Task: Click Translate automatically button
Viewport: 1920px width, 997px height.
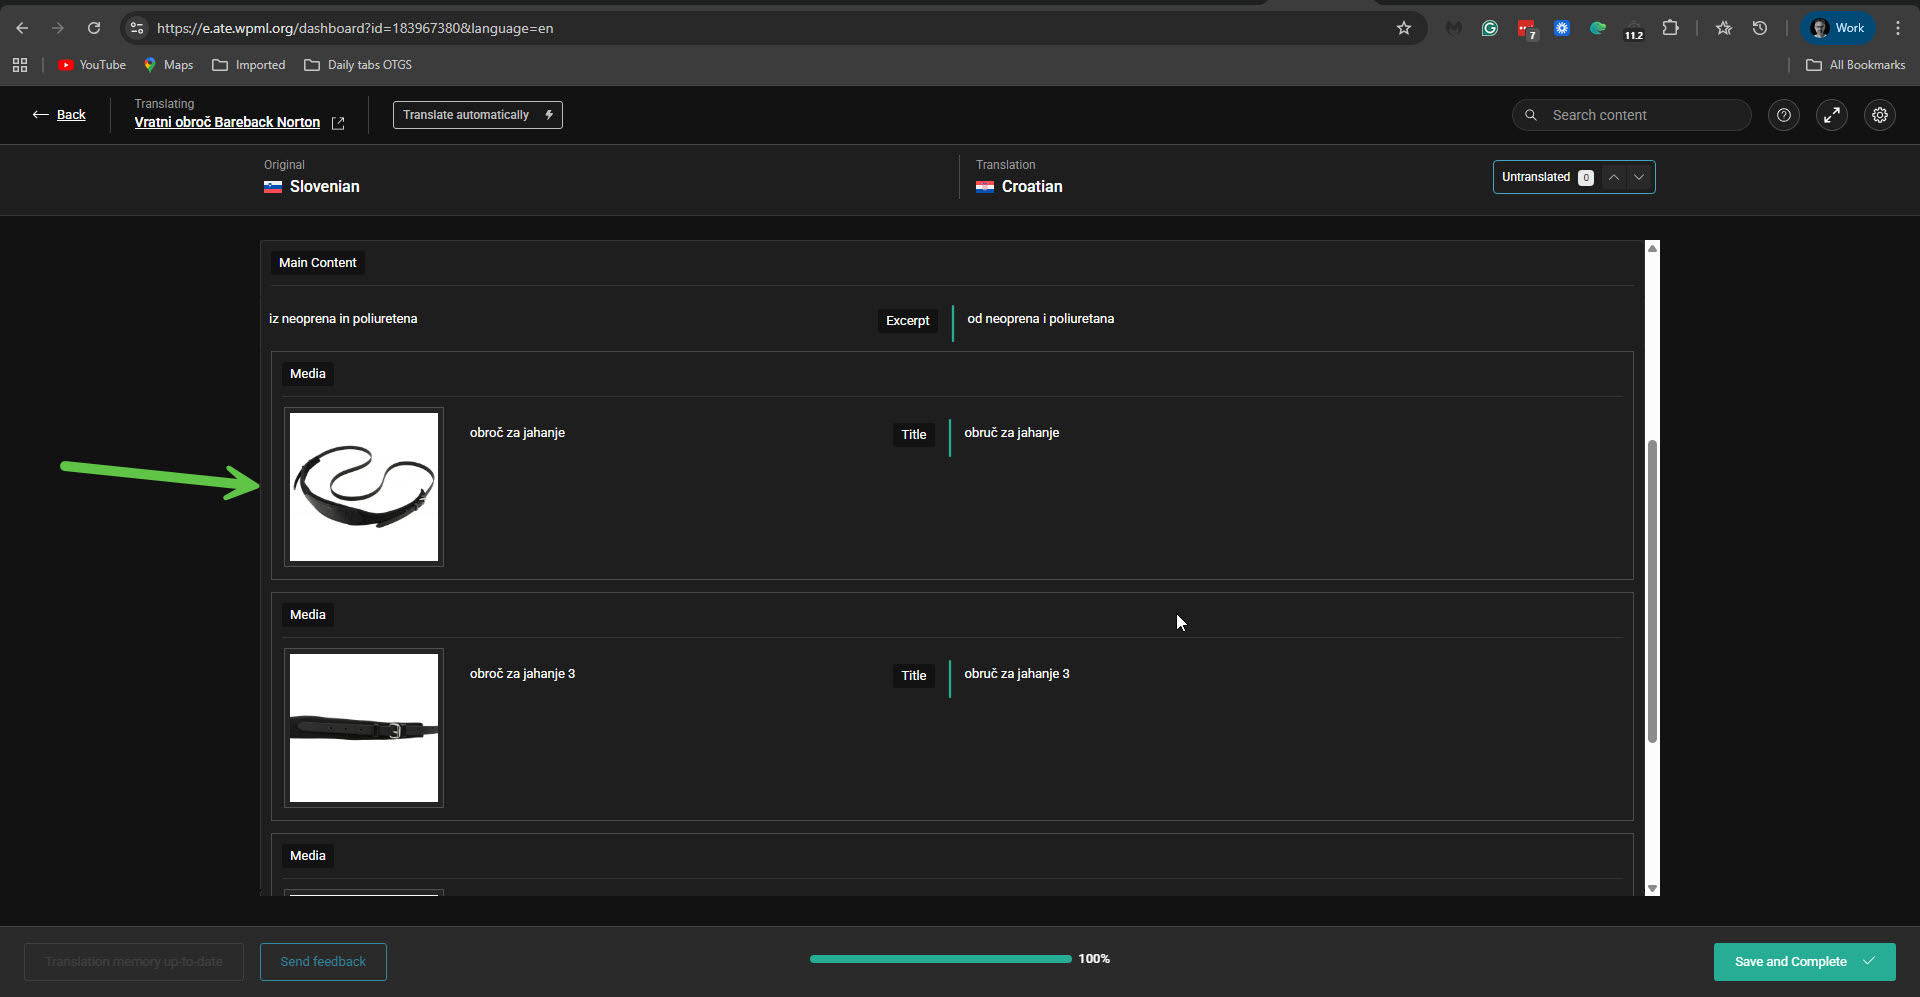Action: 477,115
